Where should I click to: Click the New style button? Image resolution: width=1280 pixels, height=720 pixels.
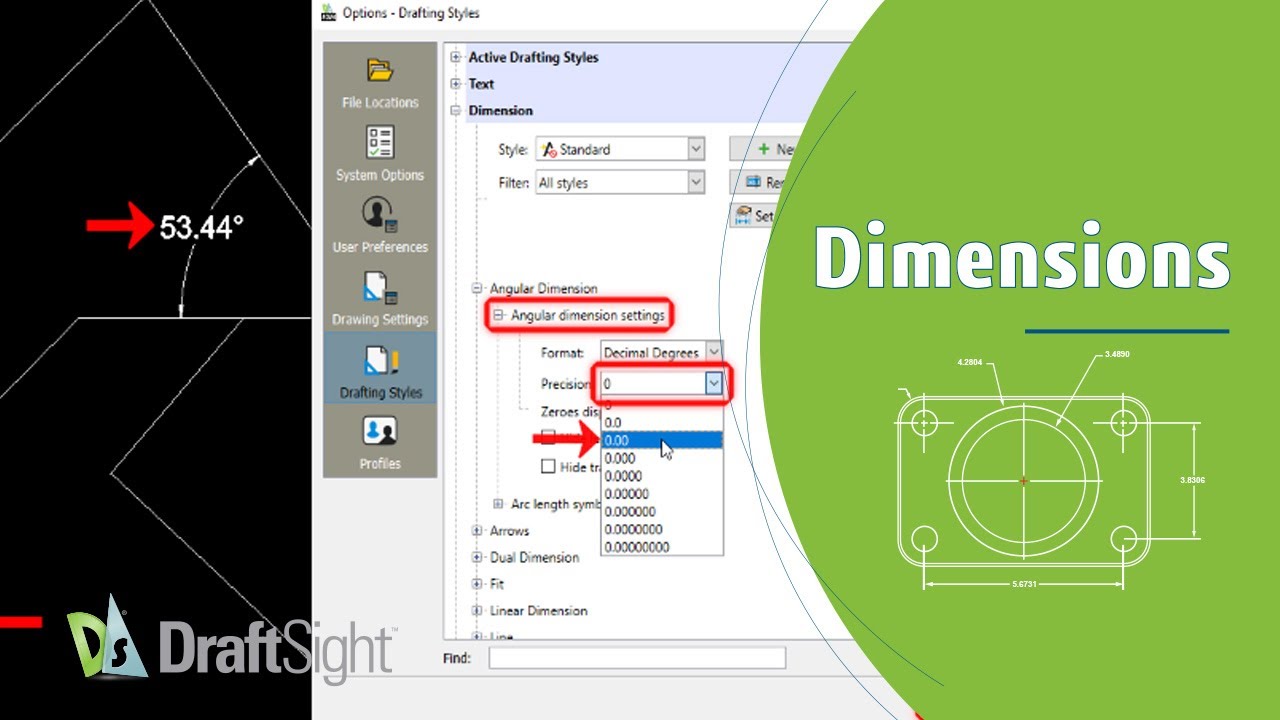coord(766,149)
